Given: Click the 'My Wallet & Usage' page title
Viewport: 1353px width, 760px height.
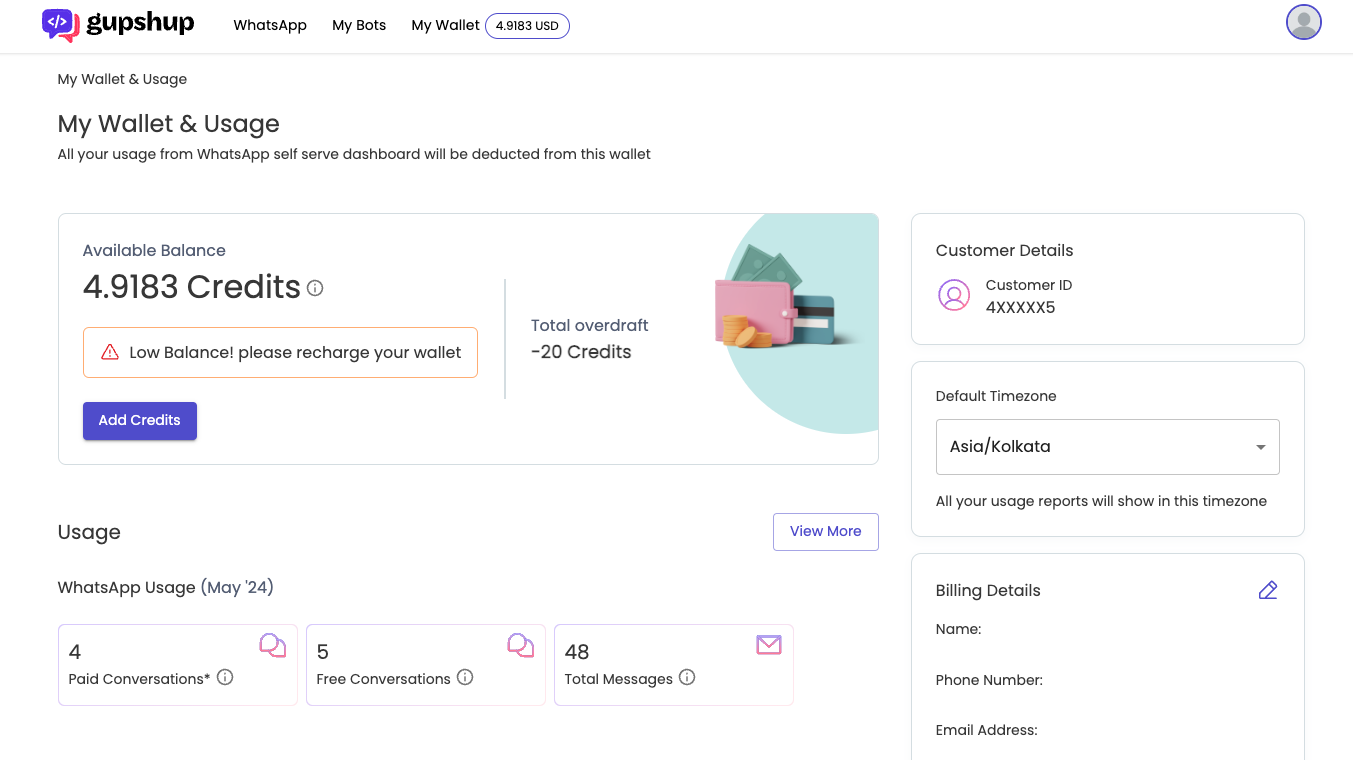Looking at the screenshot, I should pos(169,124).
